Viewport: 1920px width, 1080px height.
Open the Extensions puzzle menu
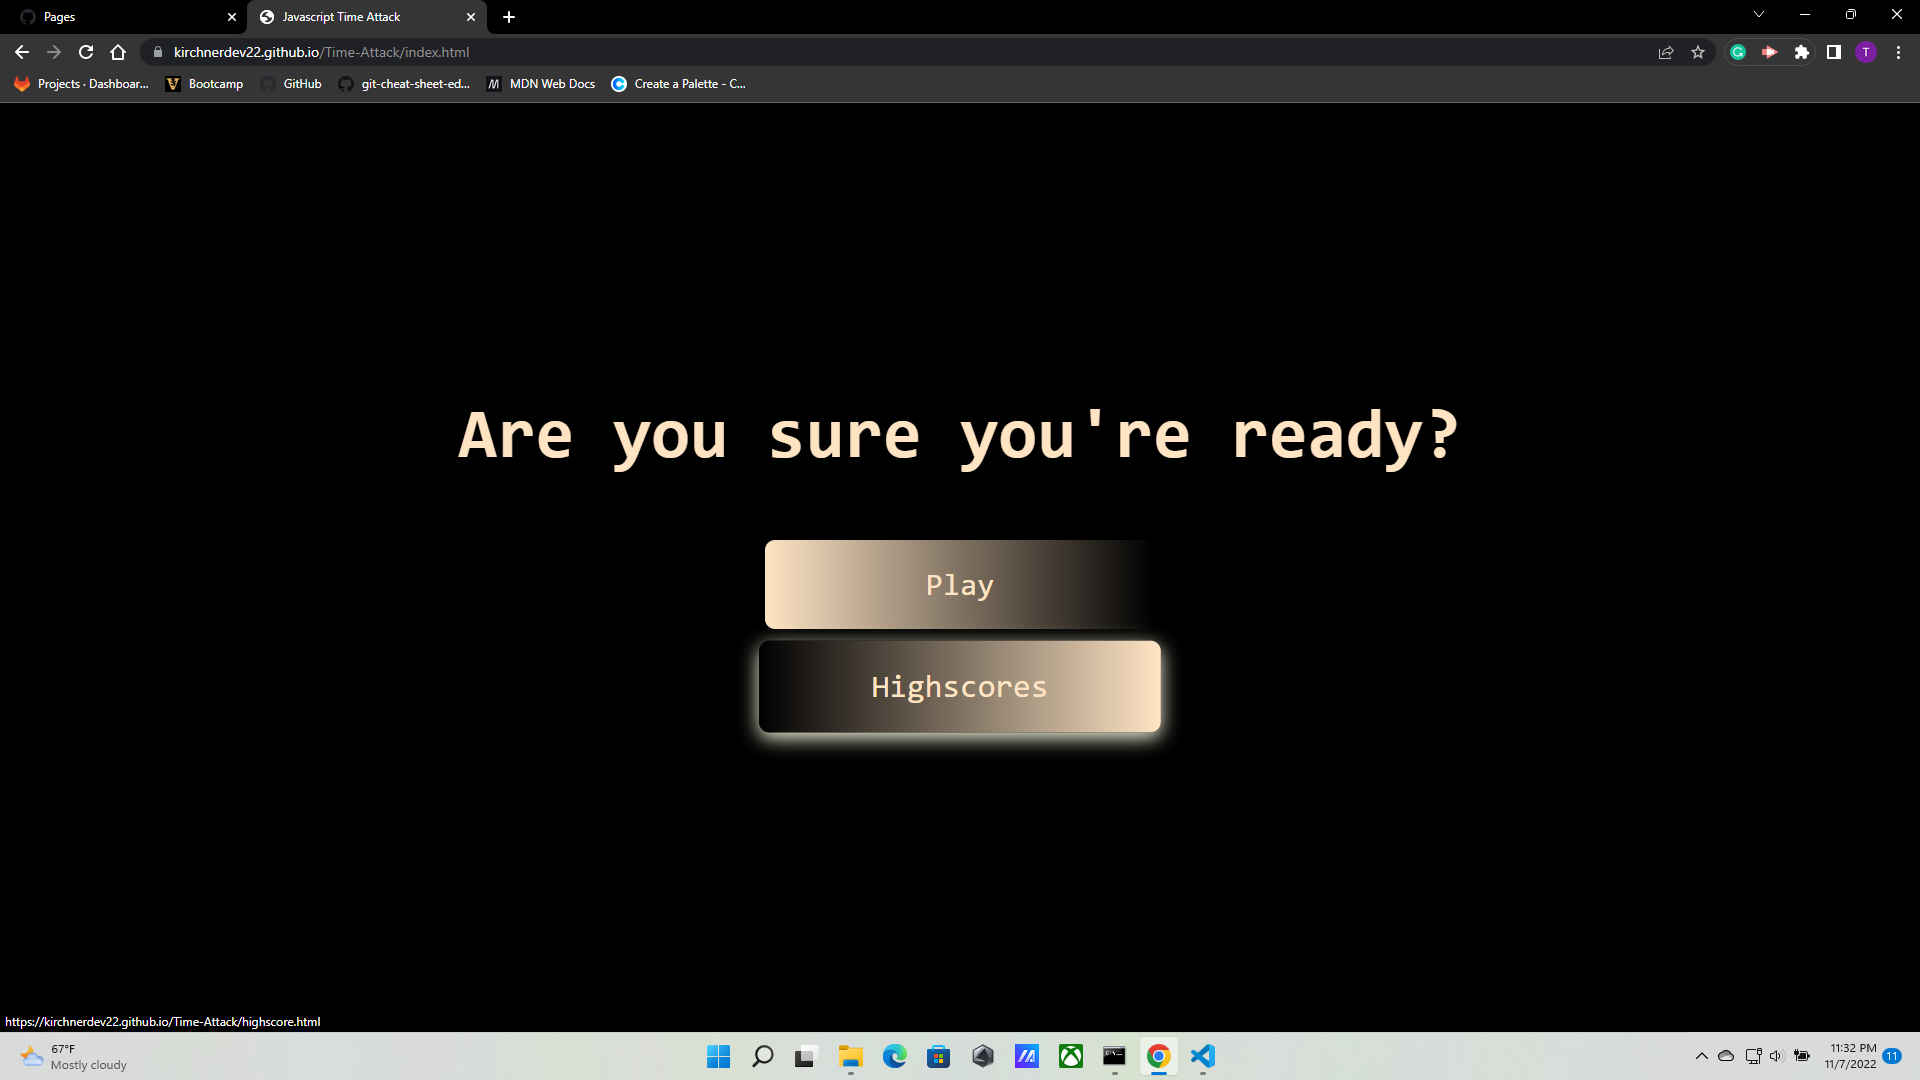point(1802,52)
